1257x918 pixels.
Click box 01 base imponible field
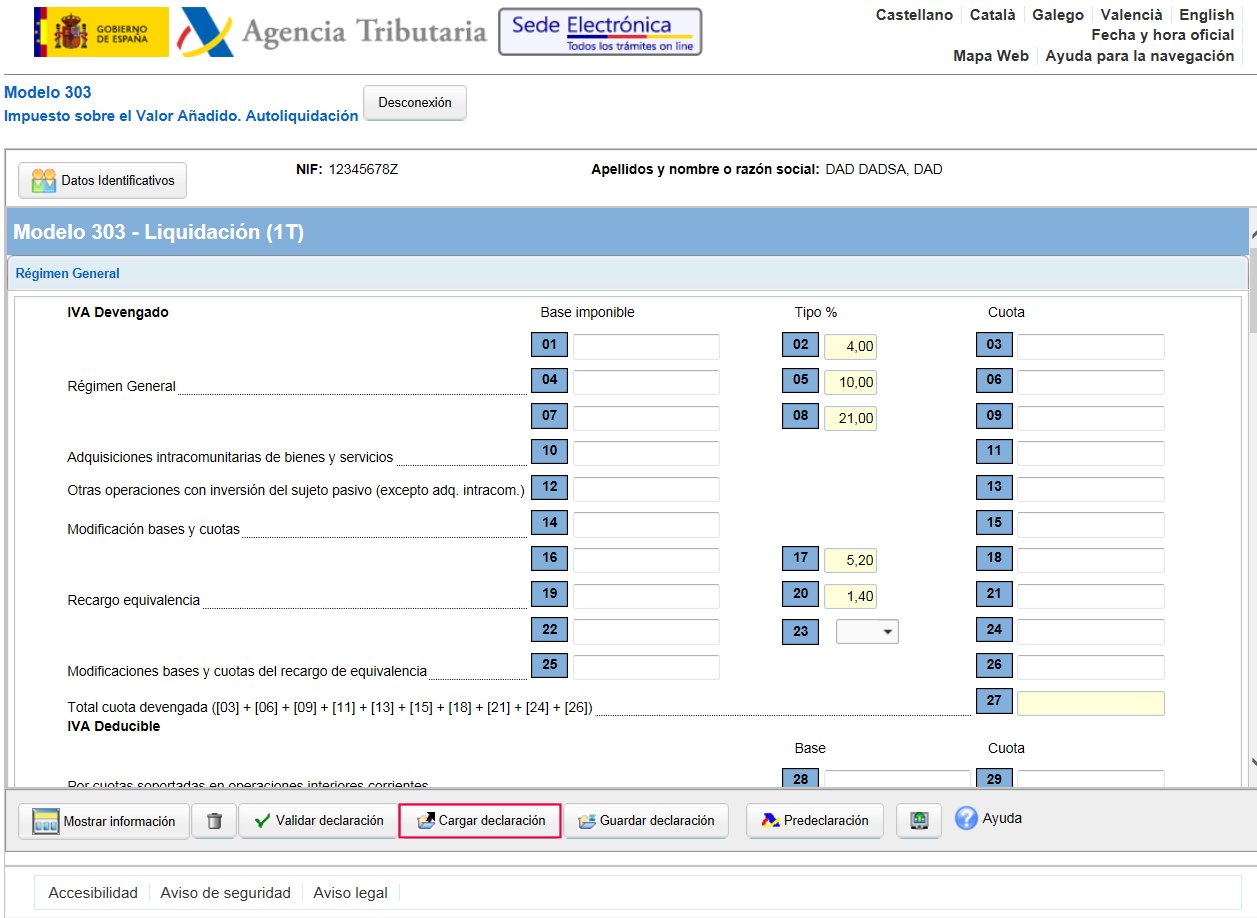click(x=646, y=347)
